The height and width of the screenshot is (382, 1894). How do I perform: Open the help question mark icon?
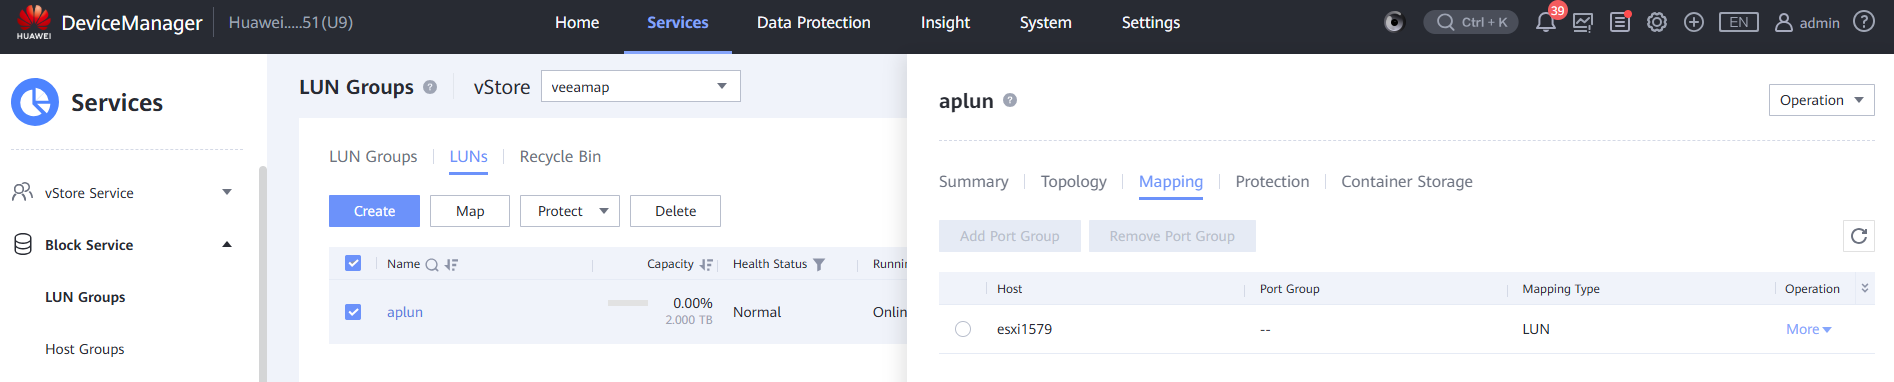pos(1864,21)
